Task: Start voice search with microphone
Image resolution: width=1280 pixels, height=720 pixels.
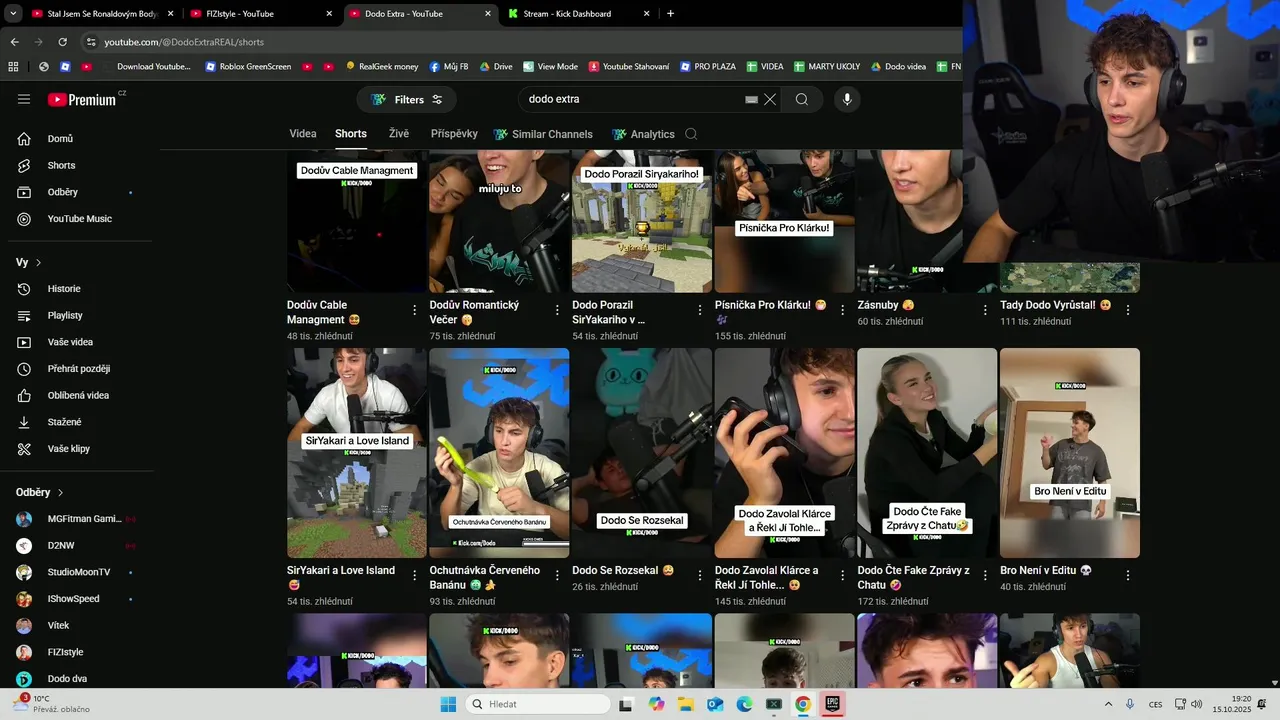Action: [x=847, y=99]
